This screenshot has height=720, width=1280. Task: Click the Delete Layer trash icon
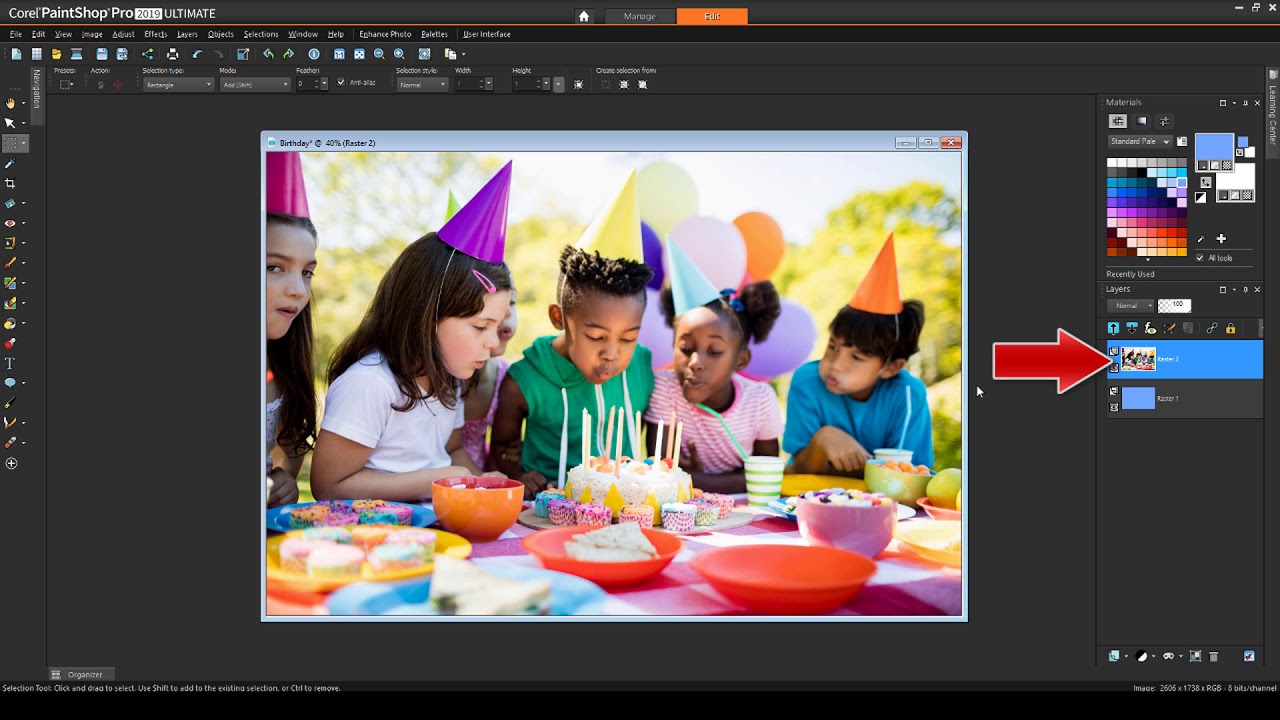click(1214, 656)
